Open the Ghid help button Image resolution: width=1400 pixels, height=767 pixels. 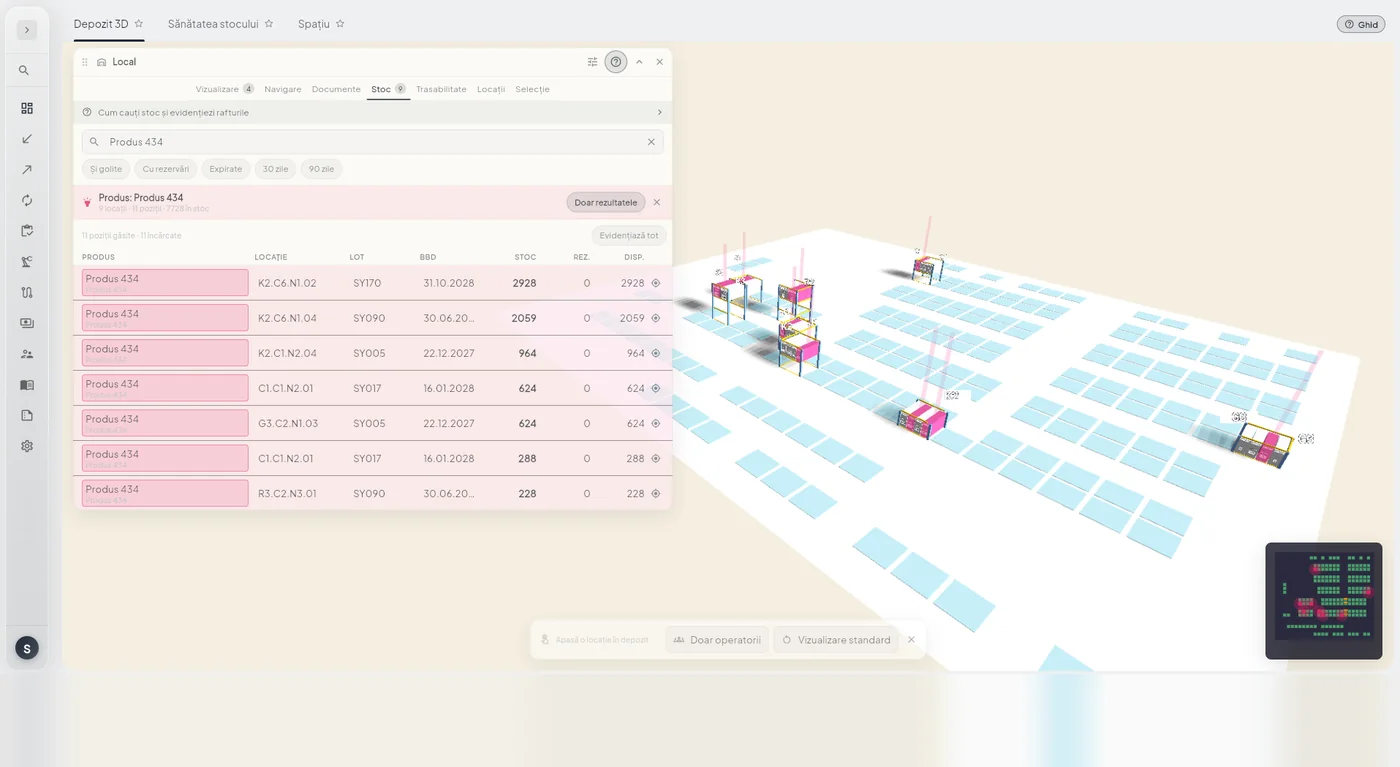tap(1361, 24)
